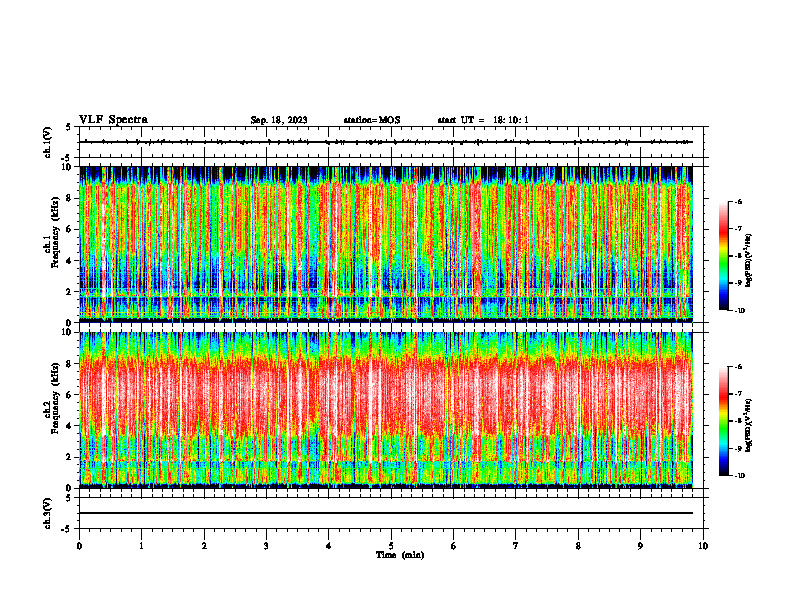Click time axis tick label "2"
Screen dimensions: 792x612
[x=204, y=546]
